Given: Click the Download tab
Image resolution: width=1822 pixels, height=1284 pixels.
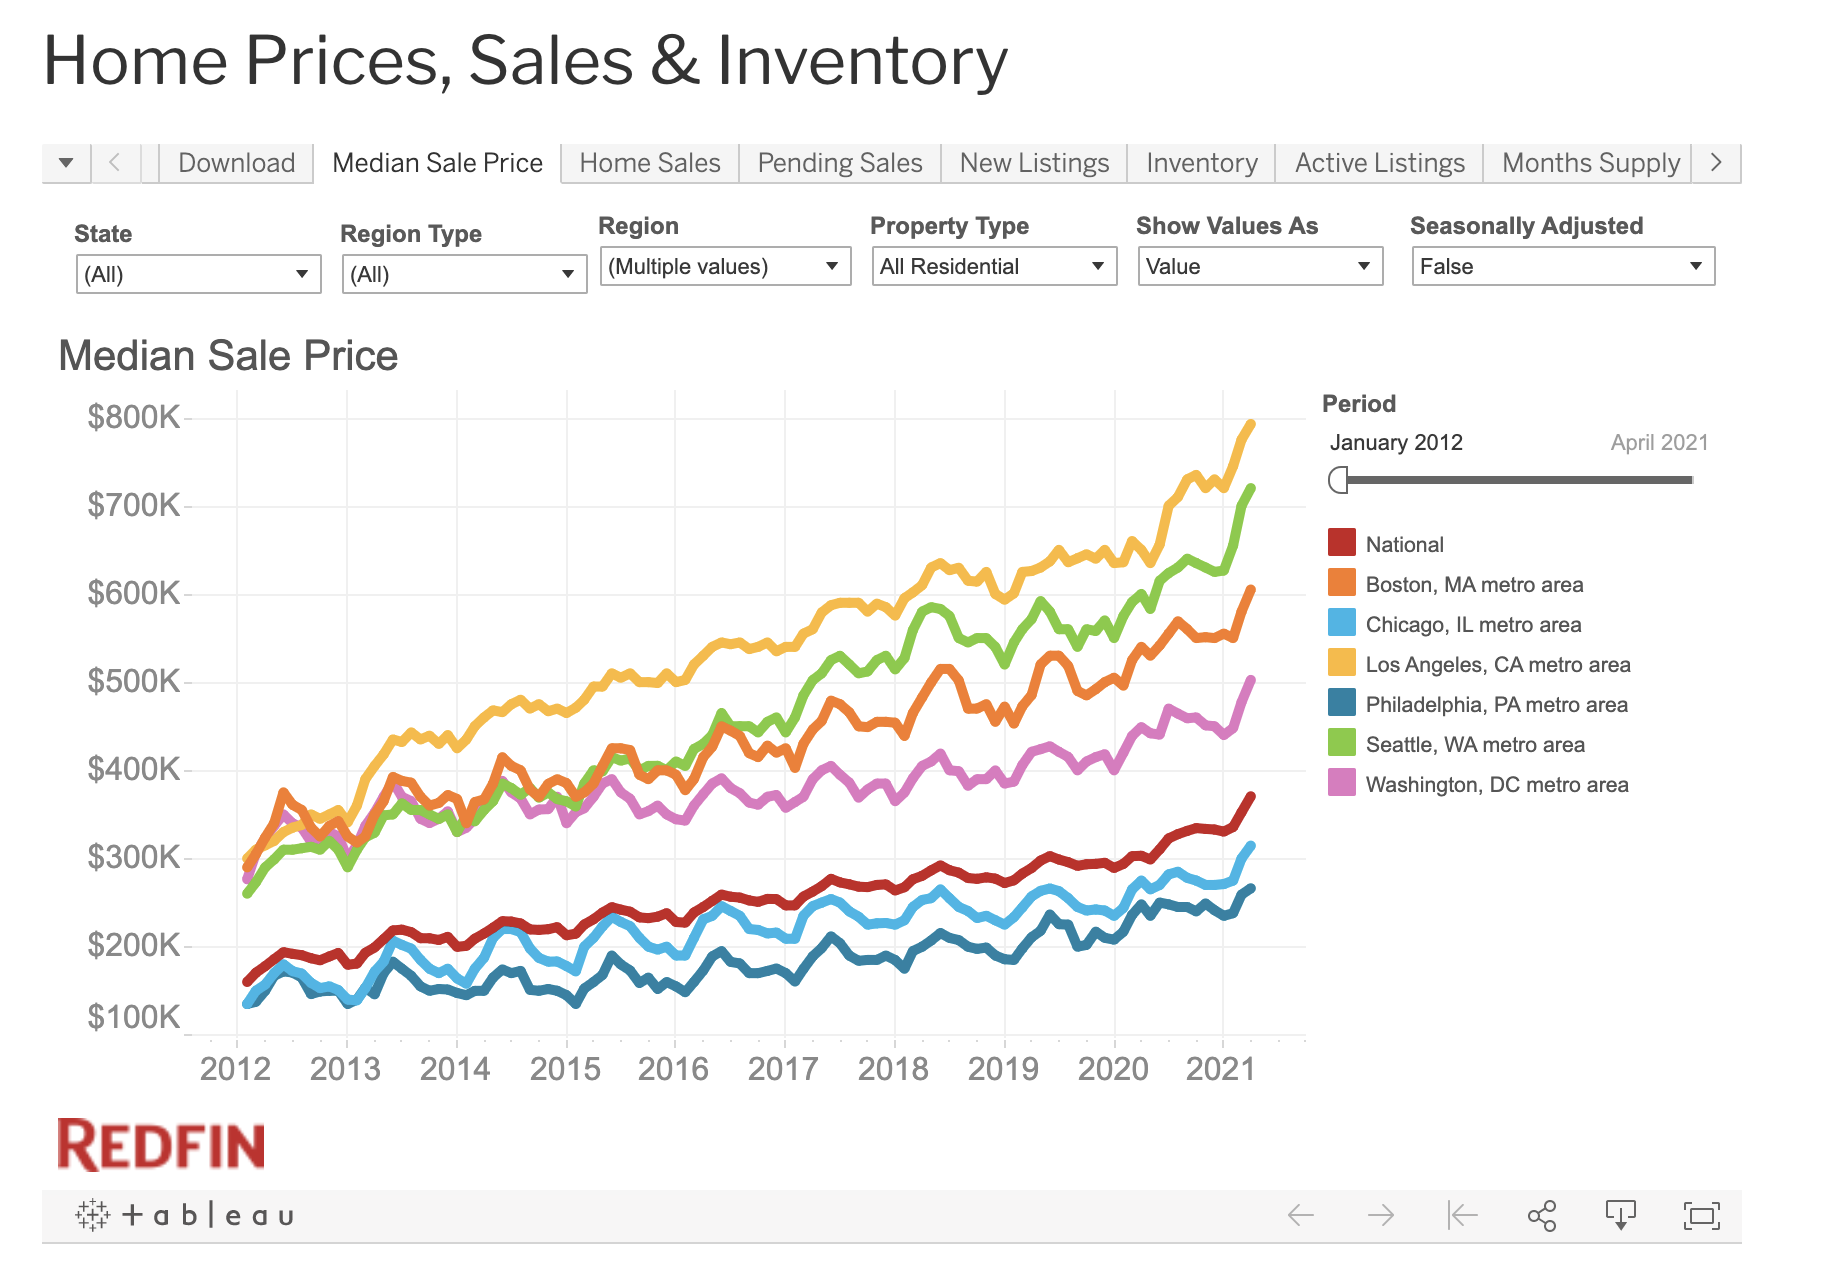Looking at the screenshot, I should (x=237, y=163).
